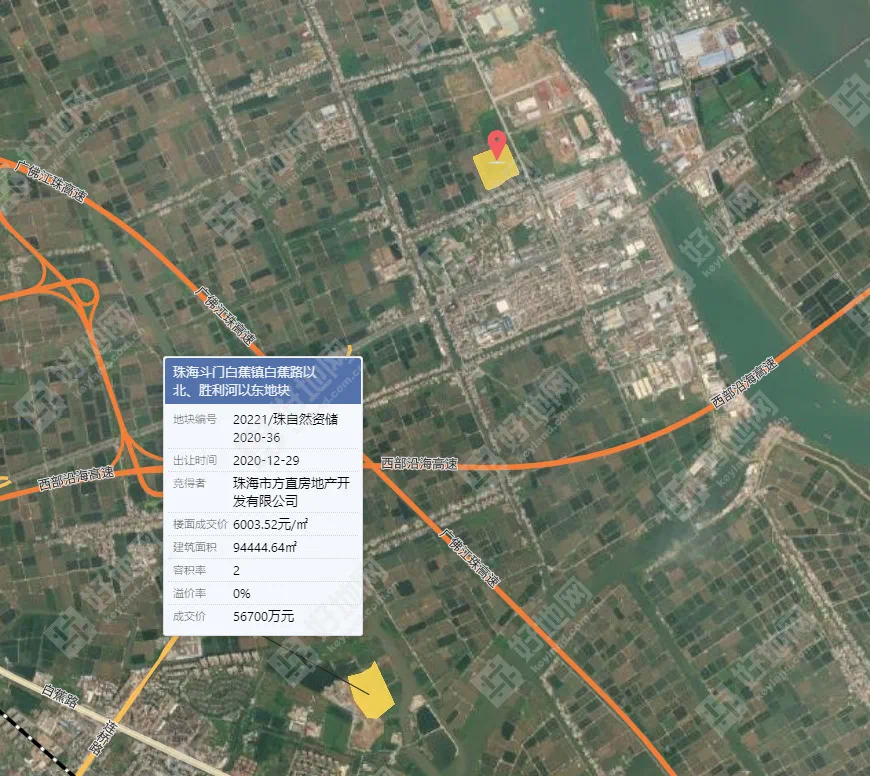Image resolution: width=870 pixels, height=776 pixels.
Task: Click the 溢价率 field label
Action: (x=189, y=594)
